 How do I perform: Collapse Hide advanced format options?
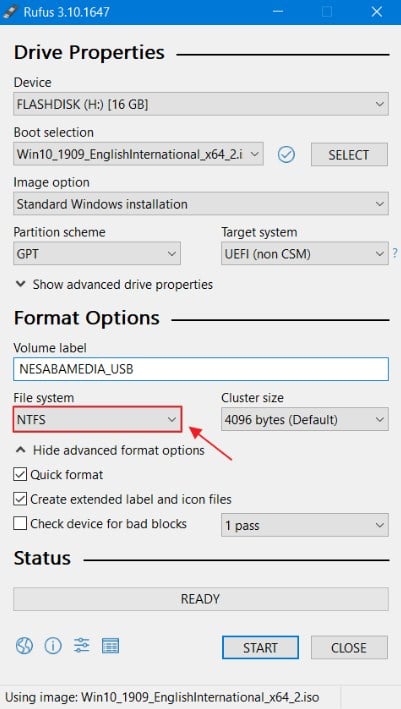click(x=110, y=450)
